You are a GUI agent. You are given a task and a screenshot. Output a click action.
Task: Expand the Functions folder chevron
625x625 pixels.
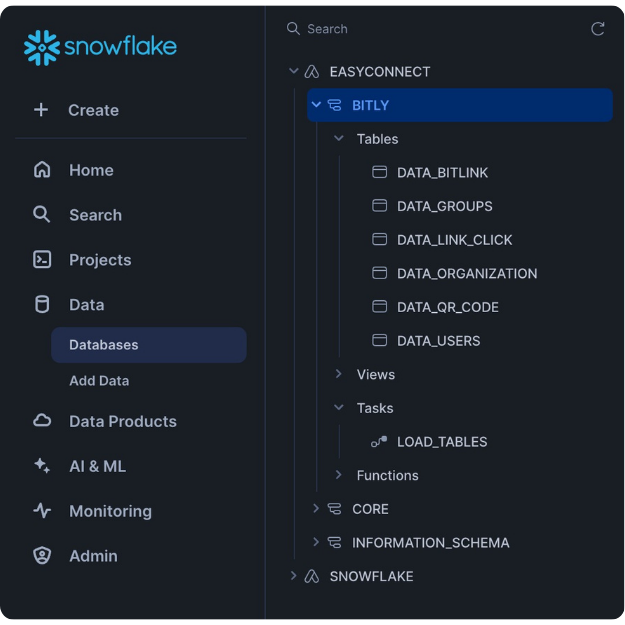(339, 474)
